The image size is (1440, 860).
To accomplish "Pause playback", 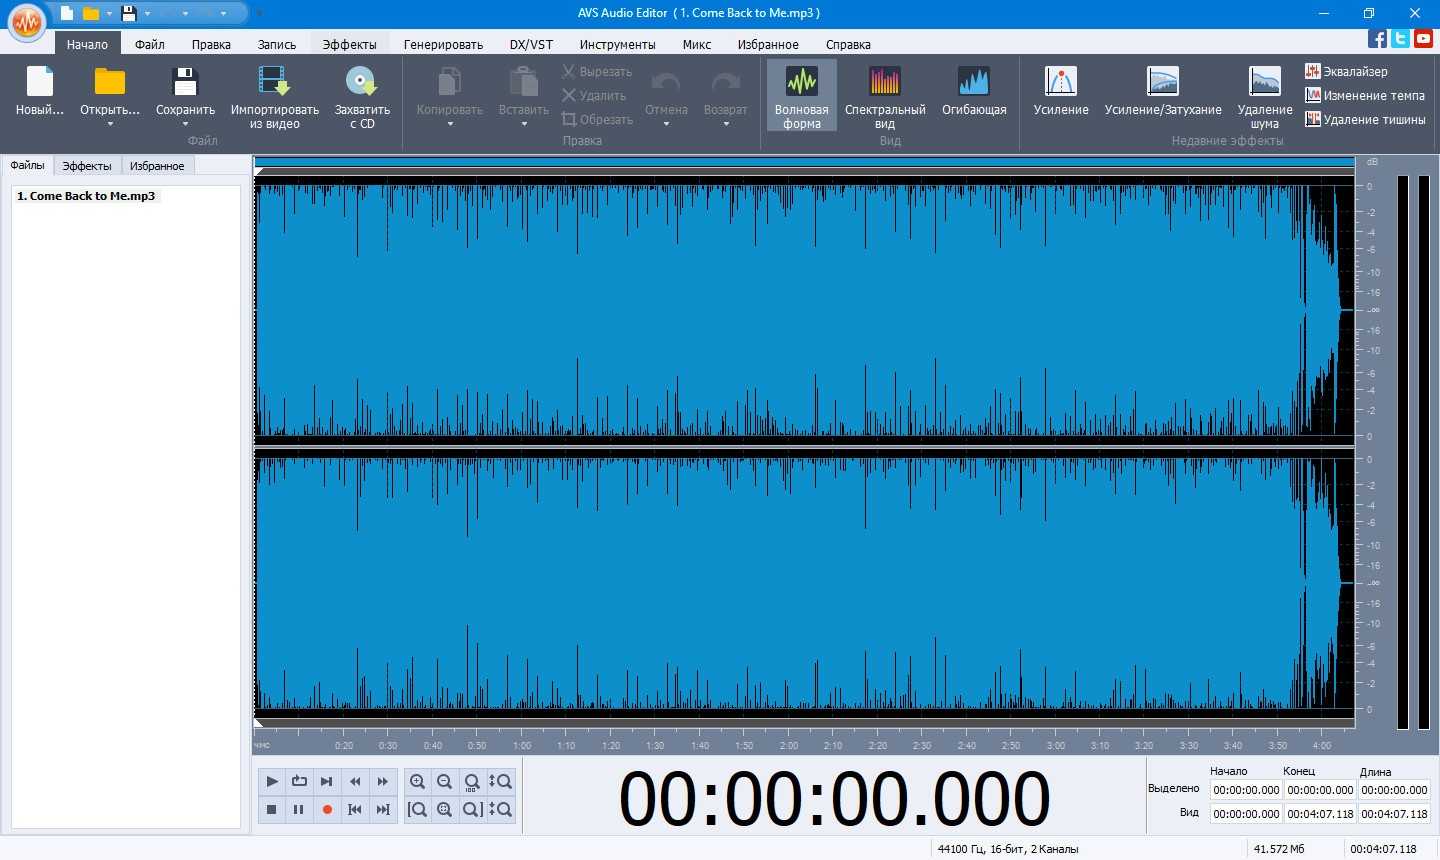I will (x=299, y=809).
